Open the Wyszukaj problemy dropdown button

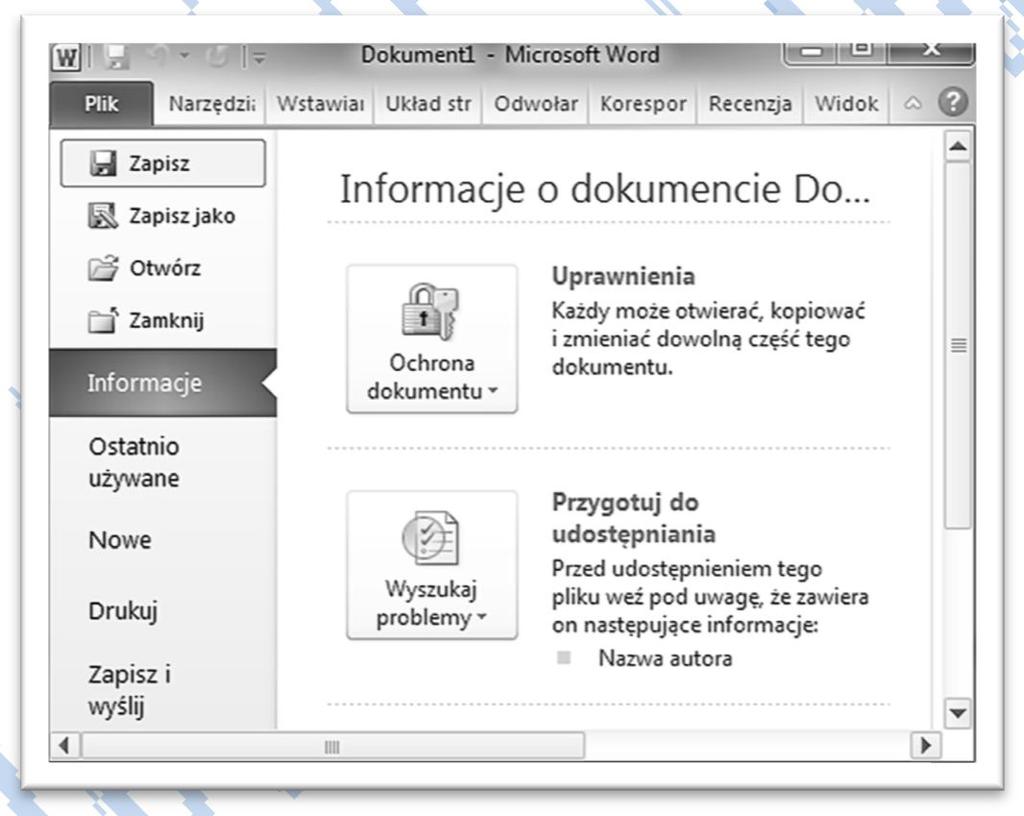[x=432, y=565]
